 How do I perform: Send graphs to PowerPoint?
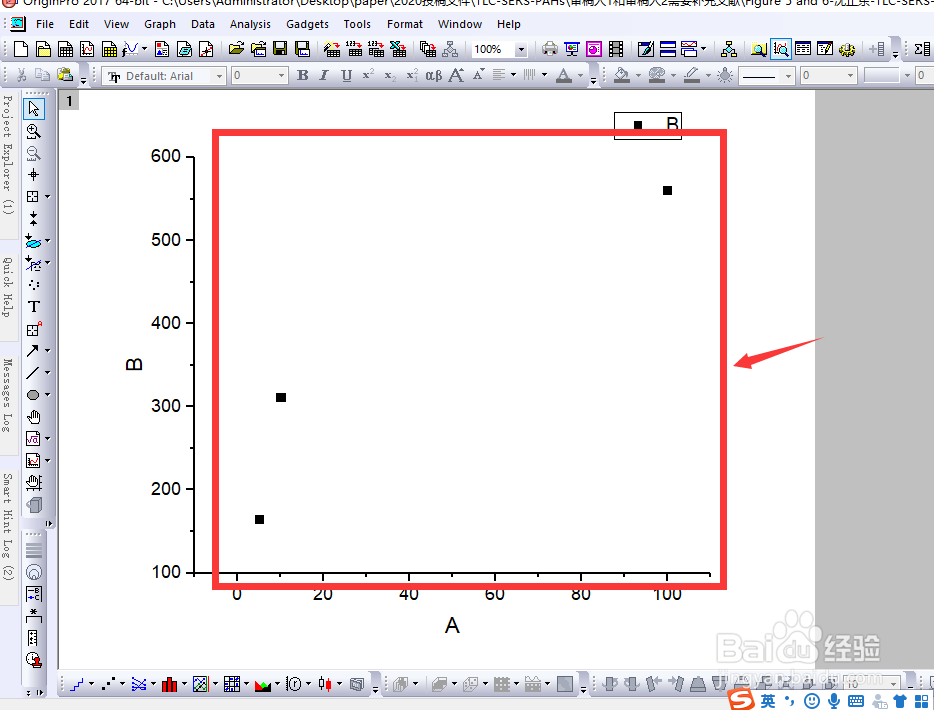point(572,49)
